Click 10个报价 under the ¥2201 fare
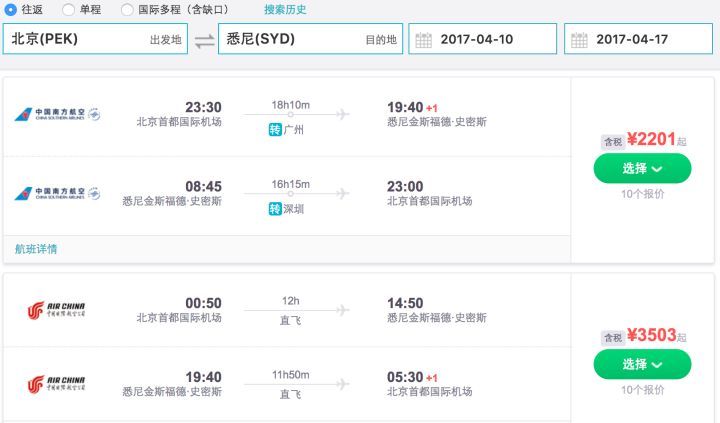The image size is (720, 423). click(x=642, y=194)
